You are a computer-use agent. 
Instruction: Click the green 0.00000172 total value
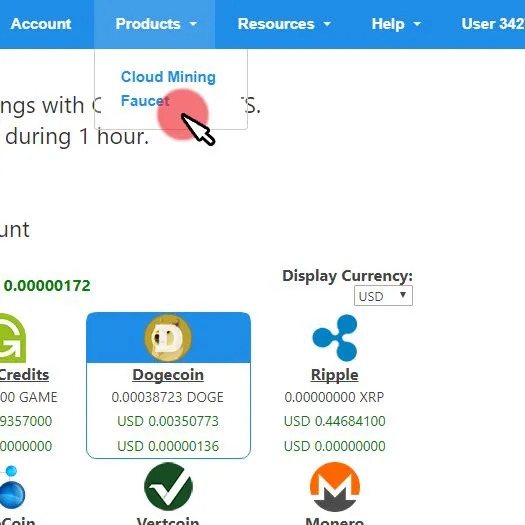[47, 286]
